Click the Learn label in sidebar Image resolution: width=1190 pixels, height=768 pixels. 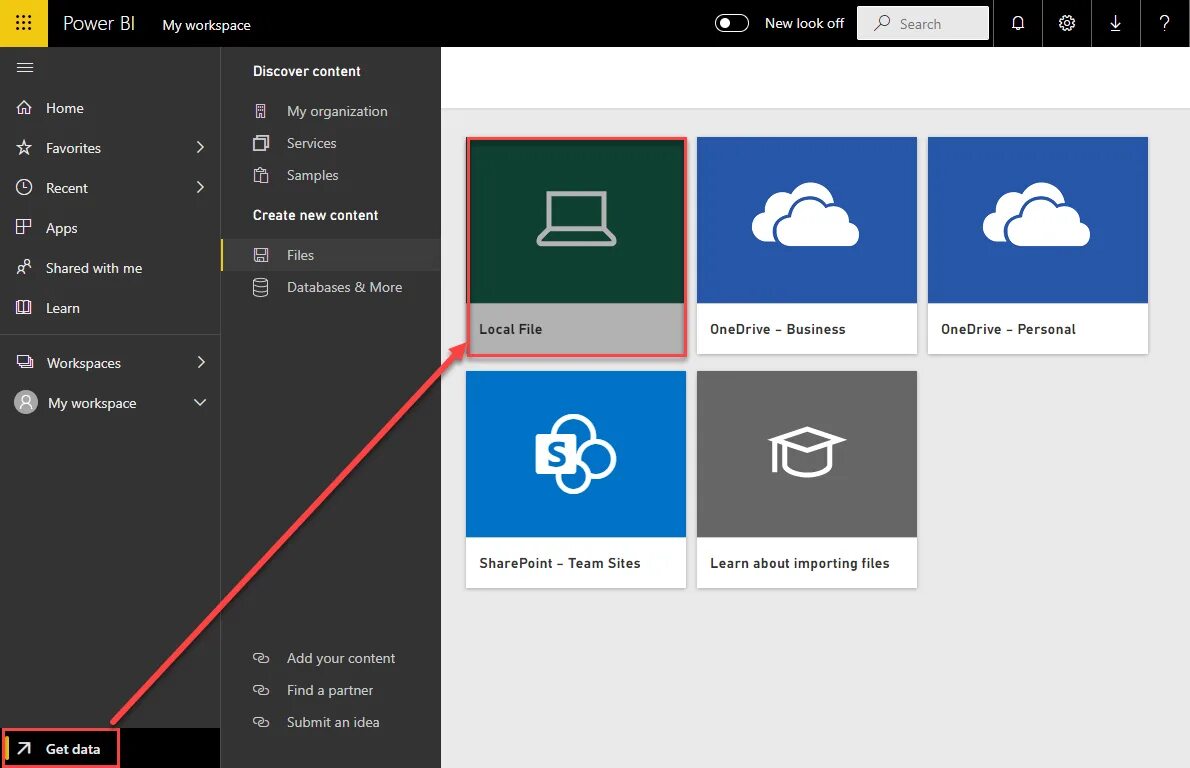pos(62,308)
